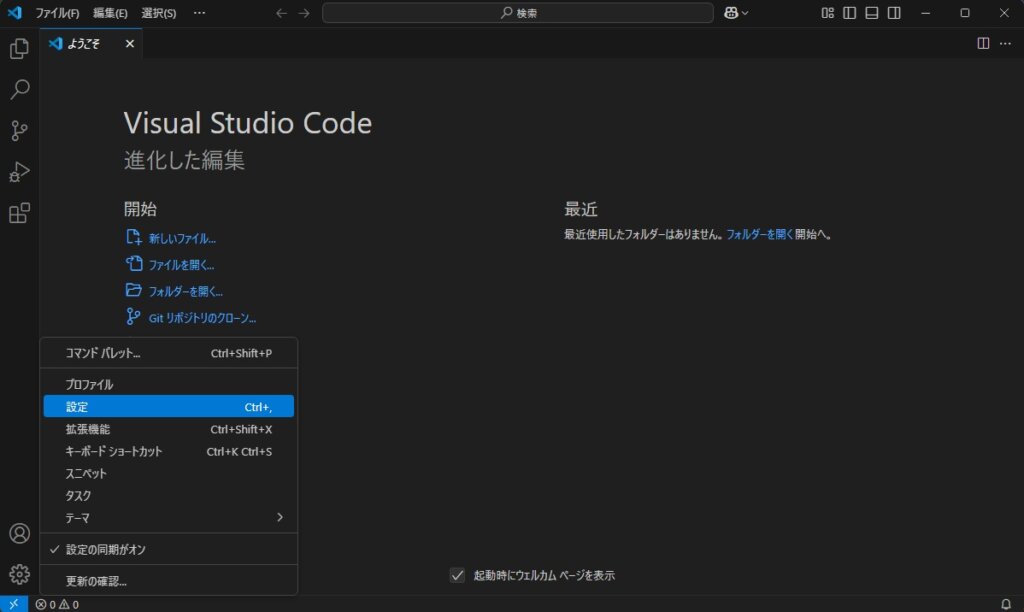Open notifications bell in status bar
This screenshot has height=612, width=1024.
pos(1006,605)
